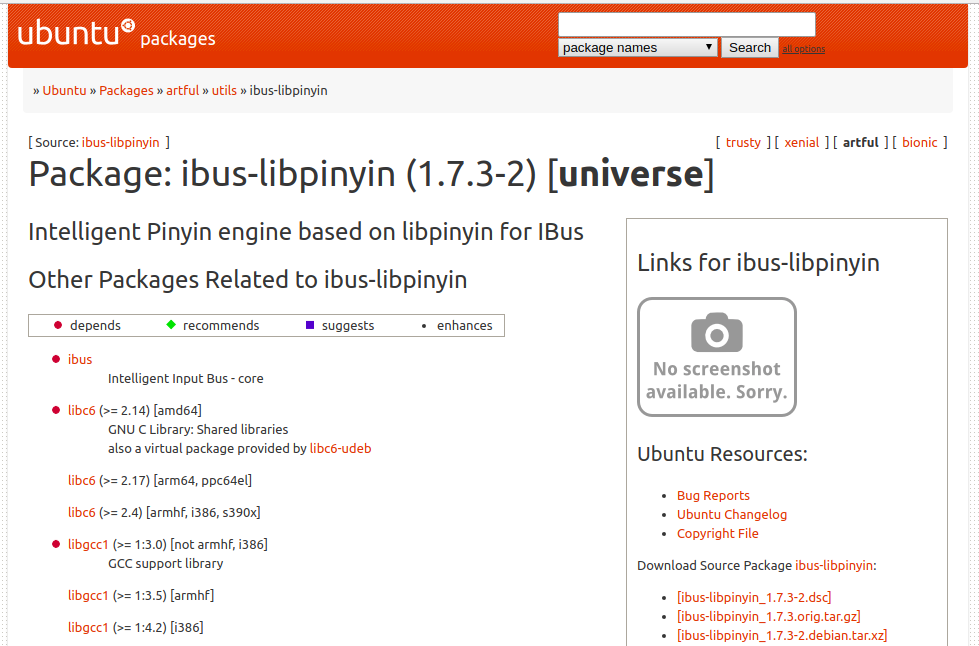Screen dimensions: 979x646
Task: Click the Ubuntu logo in header
Action: click(x=76, y=33)
